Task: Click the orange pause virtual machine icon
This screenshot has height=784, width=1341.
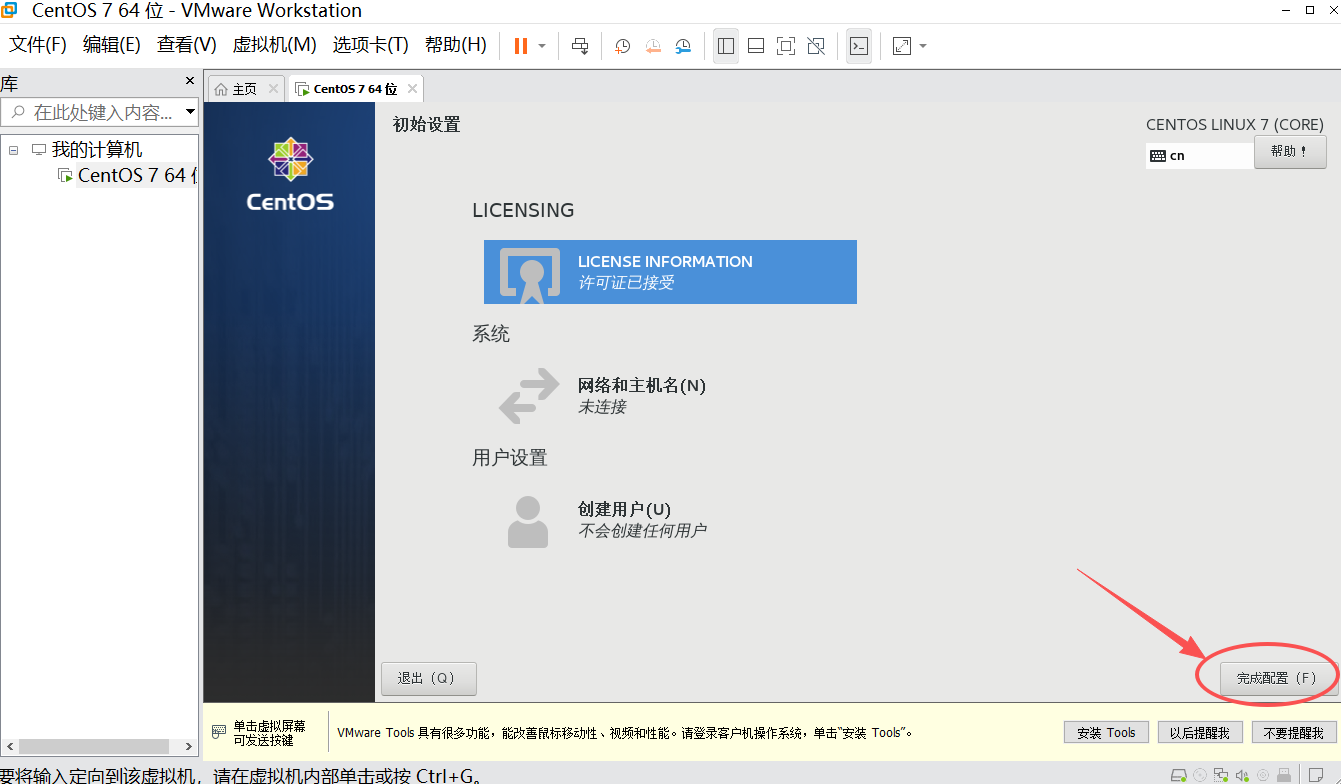Action: click(520, 46)
